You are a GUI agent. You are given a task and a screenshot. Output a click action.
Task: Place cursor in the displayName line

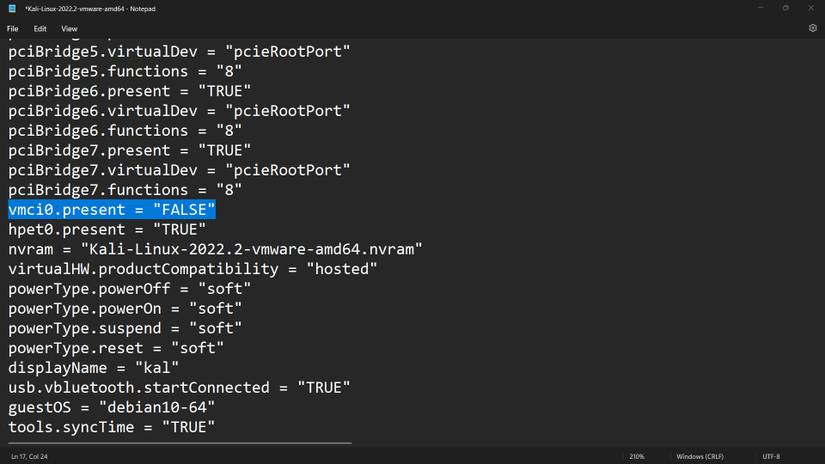click(93, 367)
